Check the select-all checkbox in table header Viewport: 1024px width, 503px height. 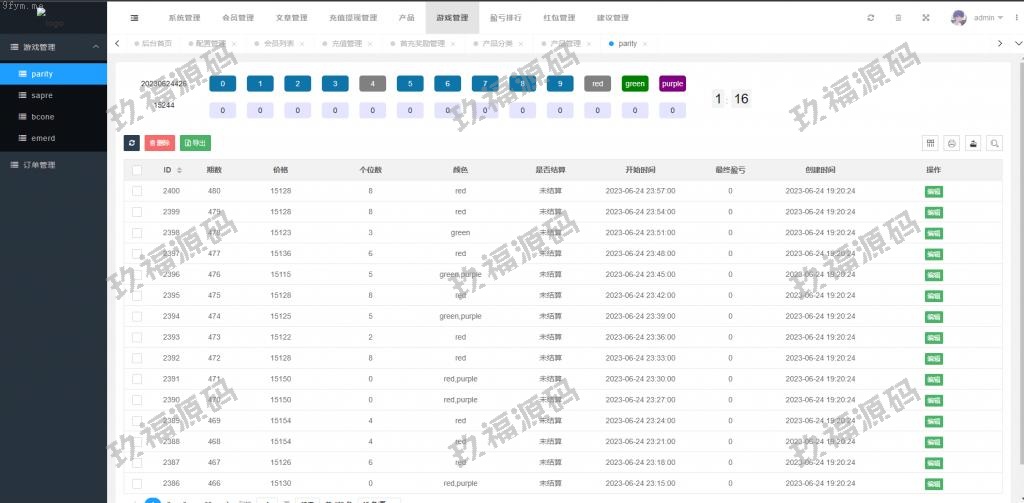[x=137, y=170]
